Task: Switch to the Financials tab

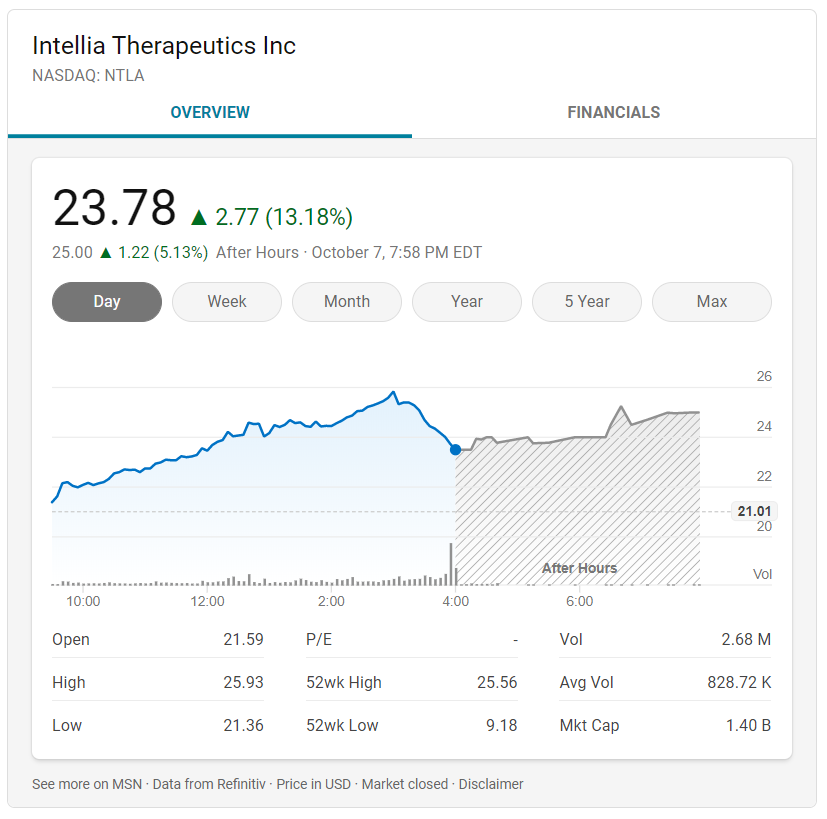Action: click(x=613, y=113)
